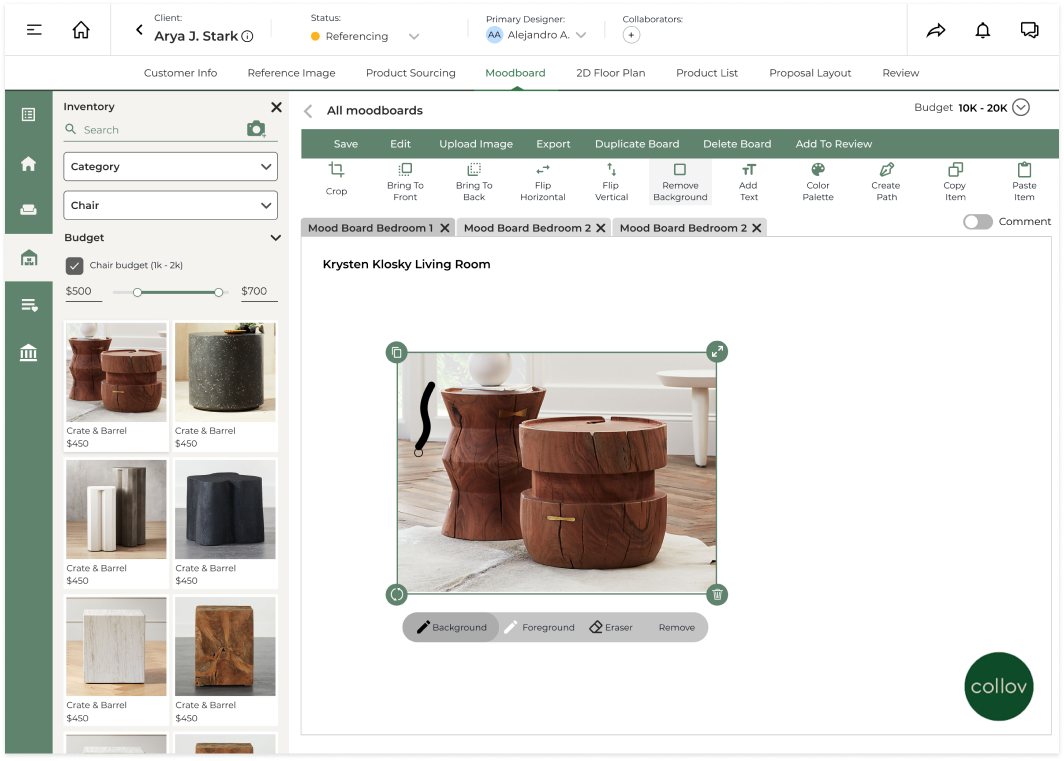Image resolution: width=1064 pixels, height=761 pixels.
Task: Select the Background brush option
Action: click(451, 627)
